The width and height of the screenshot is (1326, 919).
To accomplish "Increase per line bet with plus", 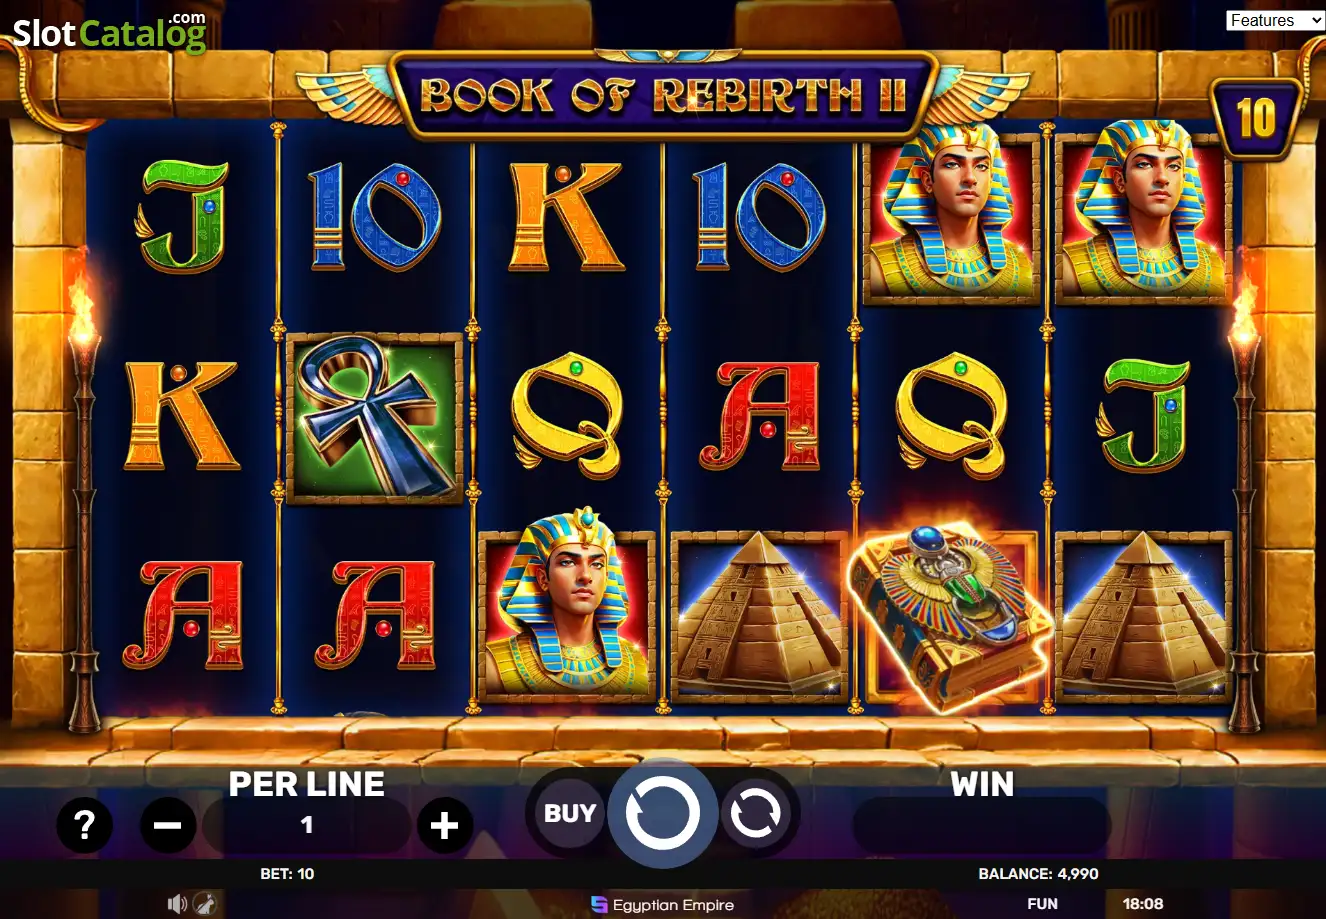I will [x=444, y=825].
